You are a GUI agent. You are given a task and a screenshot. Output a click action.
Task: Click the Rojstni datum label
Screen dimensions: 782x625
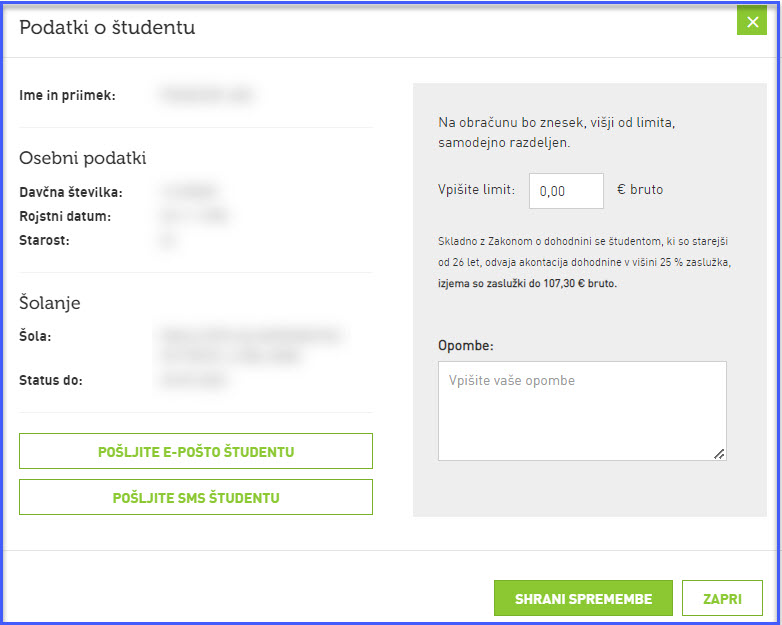(x=65, y=216)
